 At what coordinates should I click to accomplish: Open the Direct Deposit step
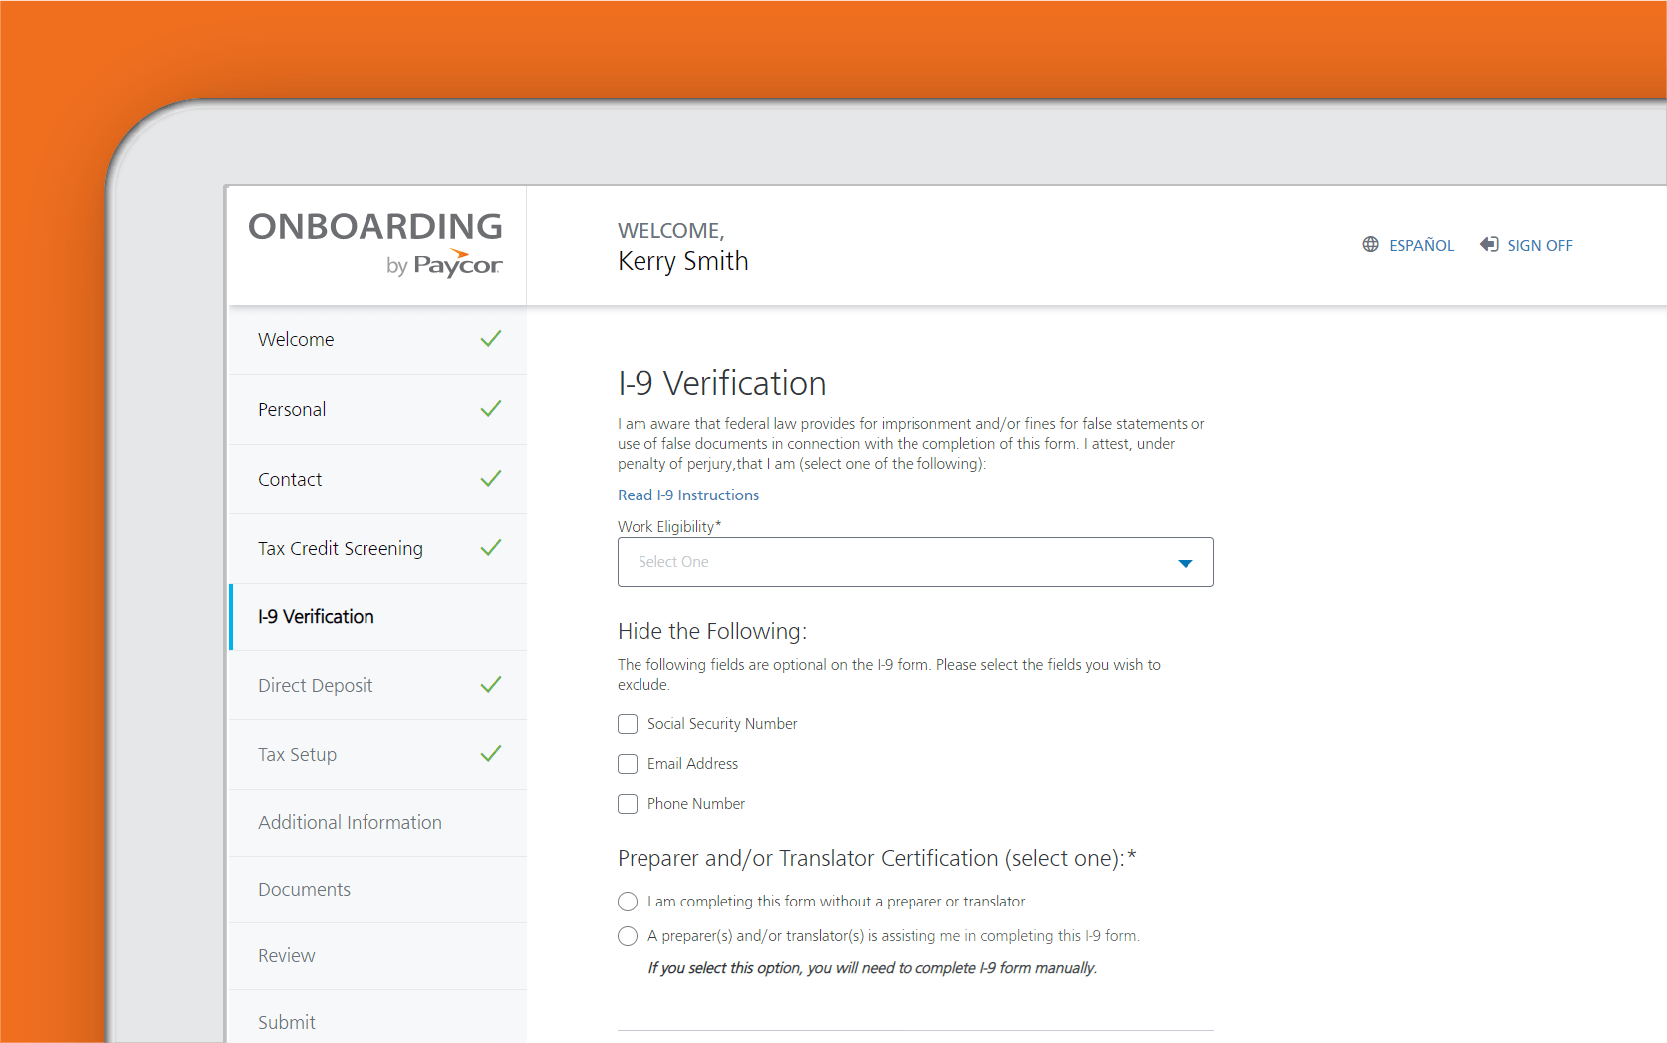(x=378, y=686)
